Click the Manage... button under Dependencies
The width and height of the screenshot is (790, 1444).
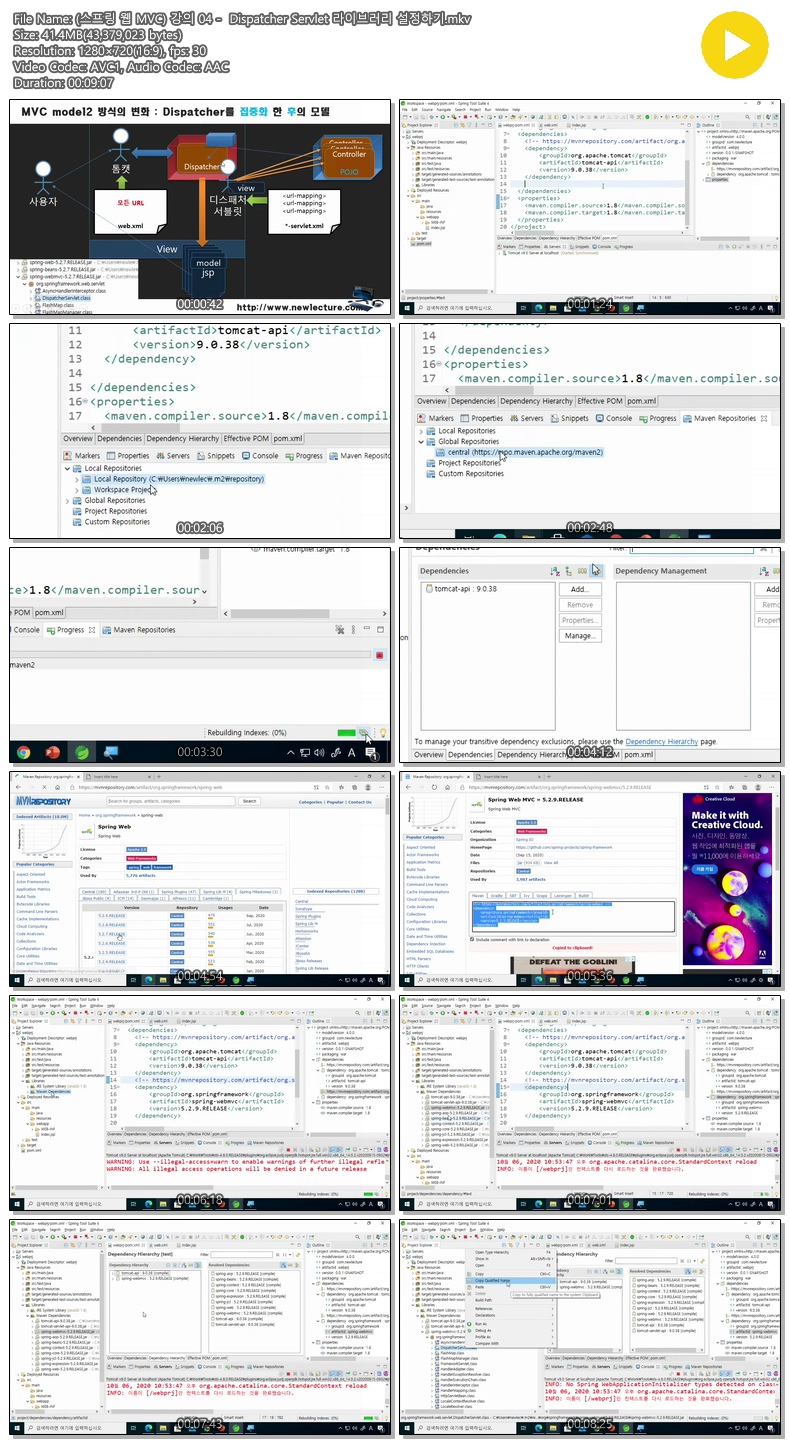(580, 636)
